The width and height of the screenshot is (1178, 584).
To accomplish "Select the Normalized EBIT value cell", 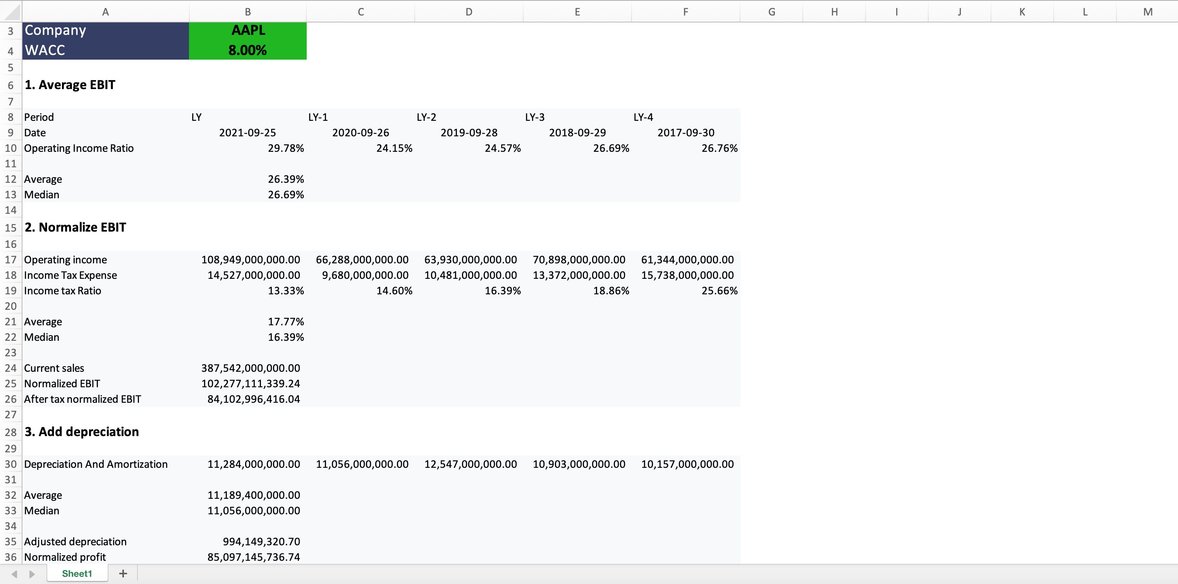I will point(247,383).
